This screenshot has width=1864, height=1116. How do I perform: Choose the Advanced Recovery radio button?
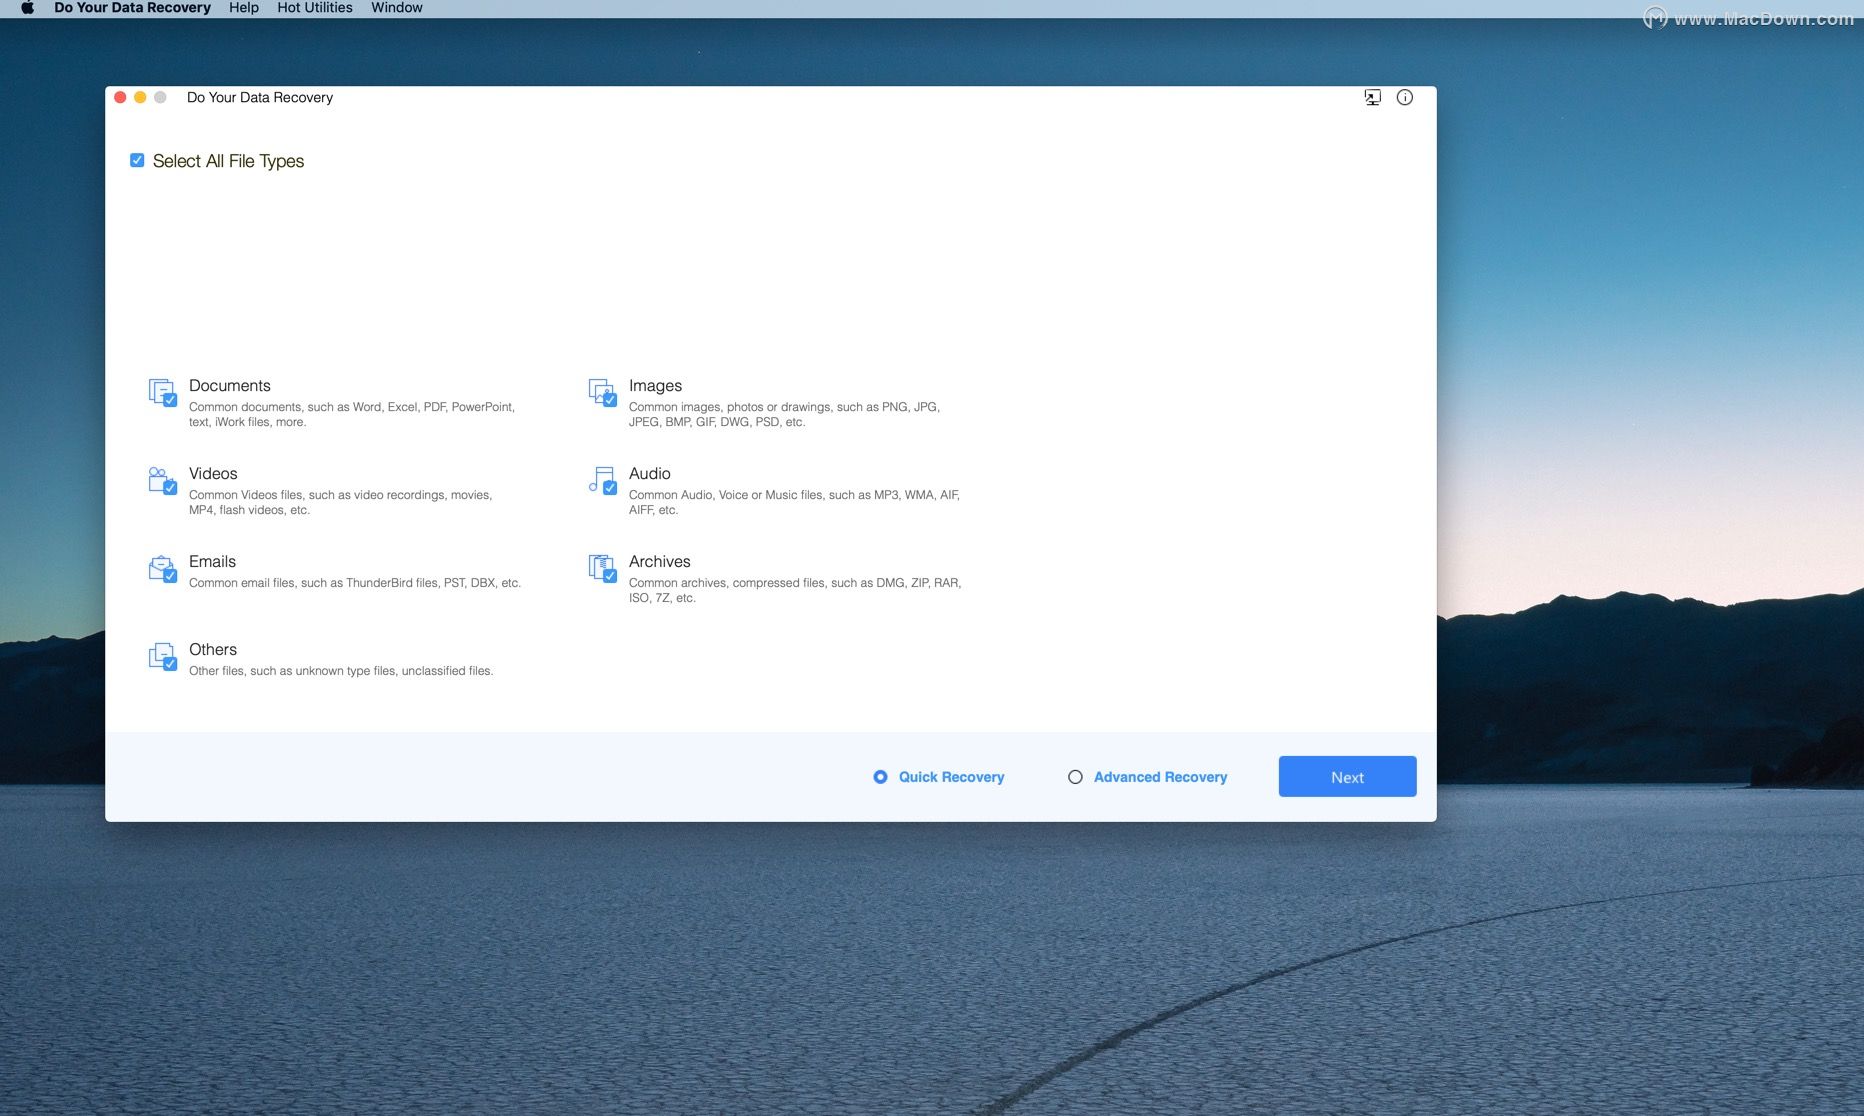[1075, 777]
